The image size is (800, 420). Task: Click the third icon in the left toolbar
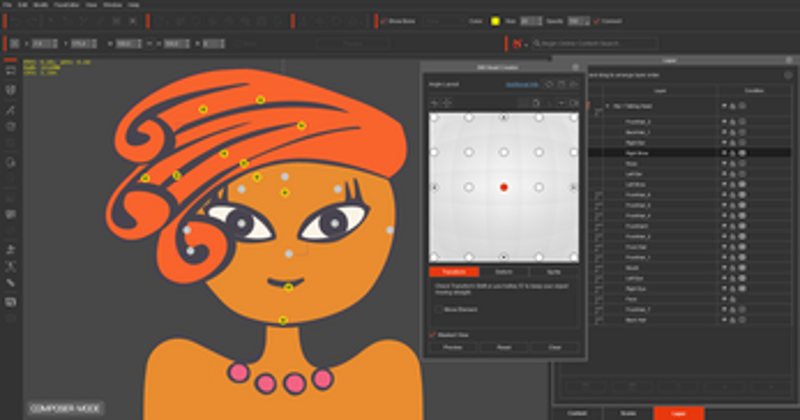pos(11,110)
